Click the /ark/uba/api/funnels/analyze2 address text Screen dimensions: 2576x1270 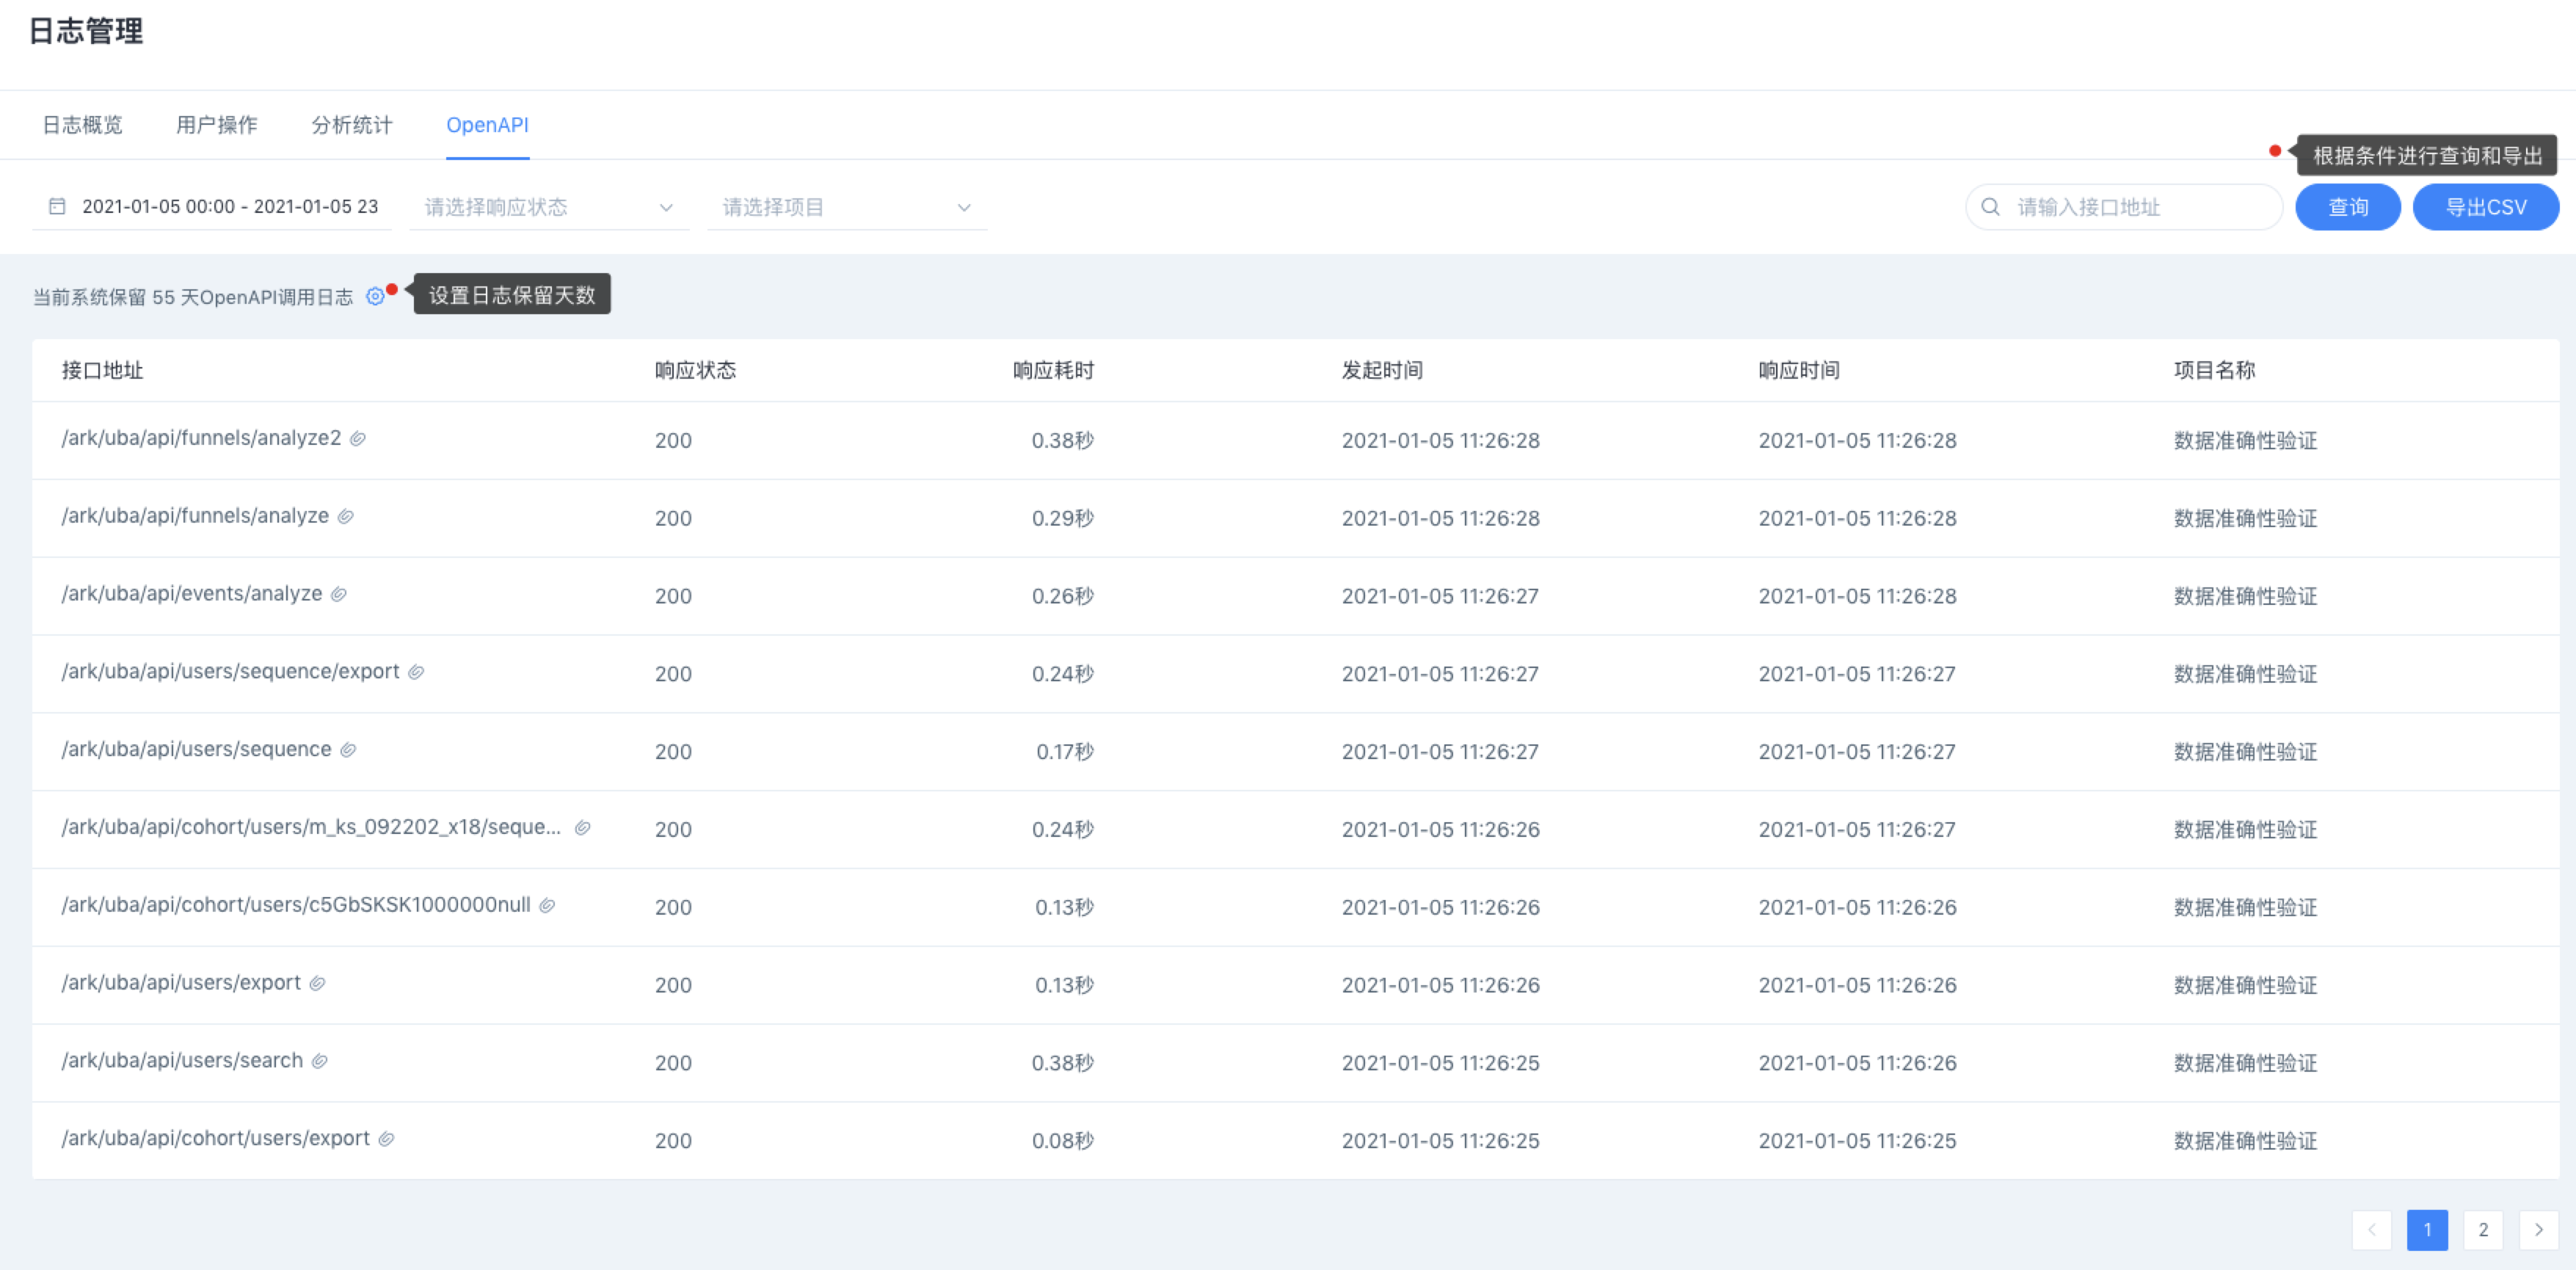[x=201, y=438]
